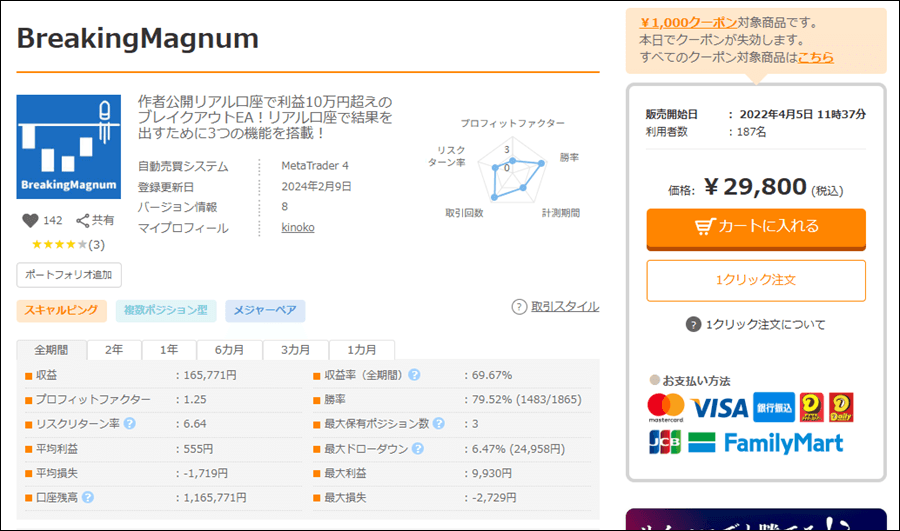Open the 6カ月 period tab
900x531 pixels.
(228, 350)
